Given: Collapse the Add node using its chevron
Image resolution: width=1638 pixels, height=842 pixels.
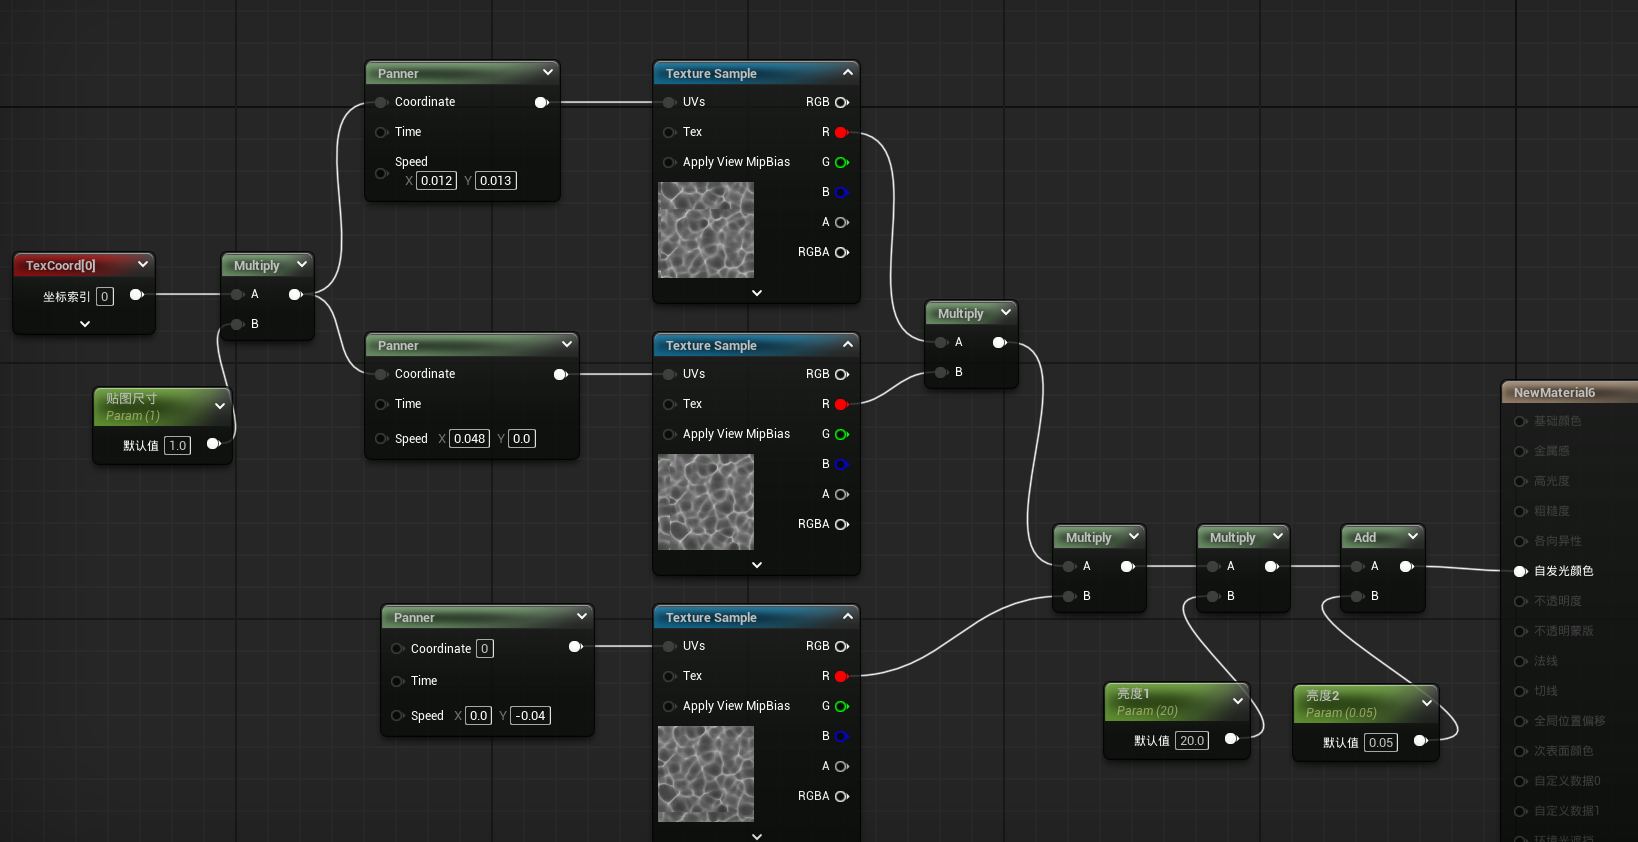Looking at the screenshot, I should coord(1413,536).
